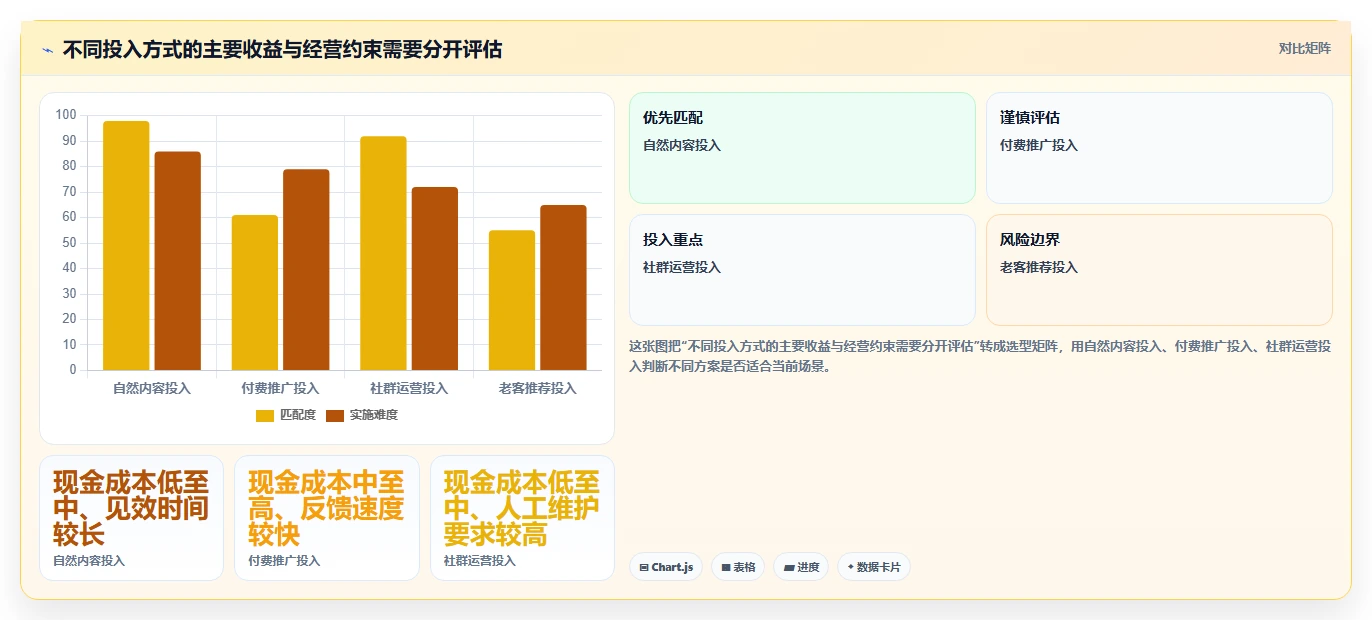
Task: Click the 0 tick on the y-axis
Action: [x=73, y=370]
